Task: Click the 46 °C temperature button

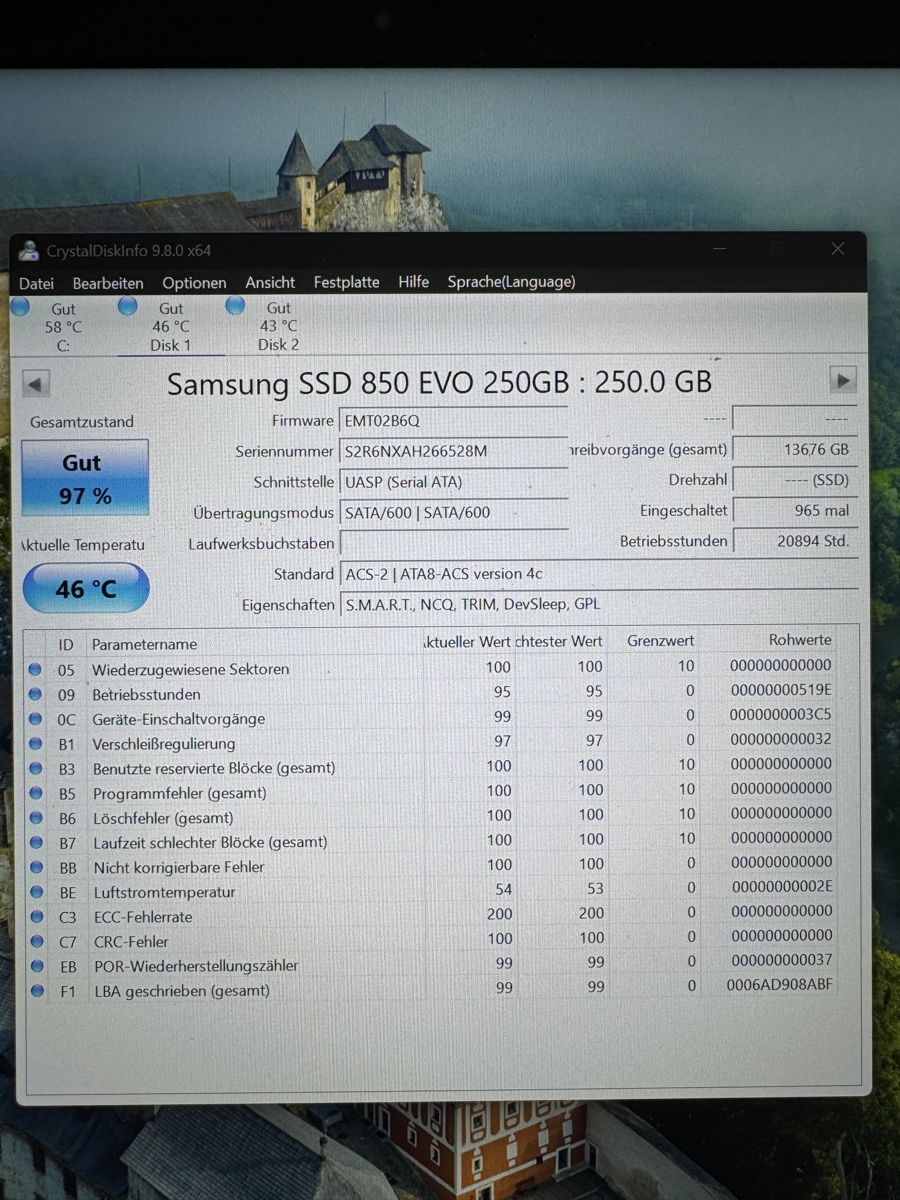Action: 85,588
